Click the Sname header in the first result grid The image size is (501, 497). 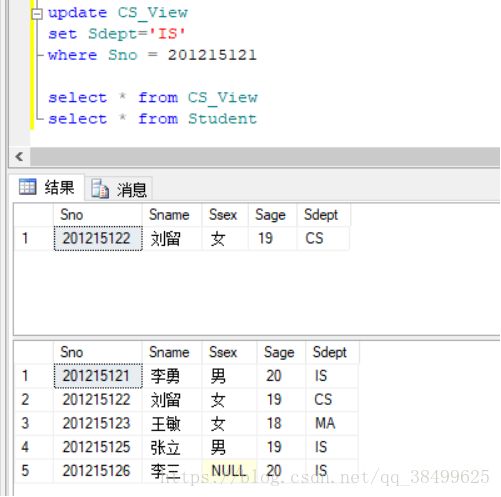click(x=172, y=215)
